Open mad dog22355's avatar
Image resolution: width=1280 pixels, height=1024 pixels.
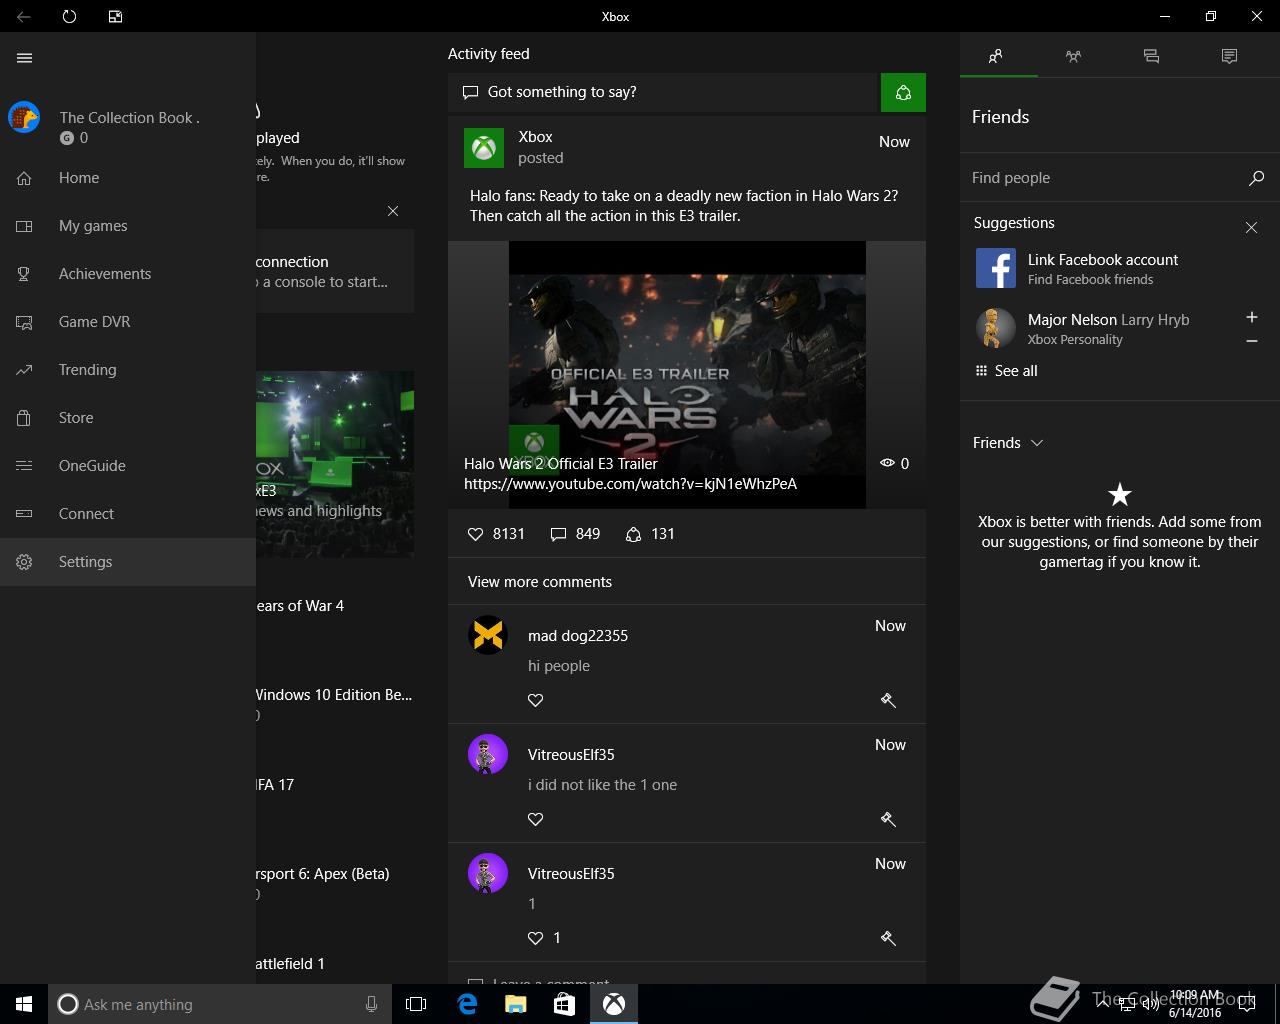[x=488, y=635]
